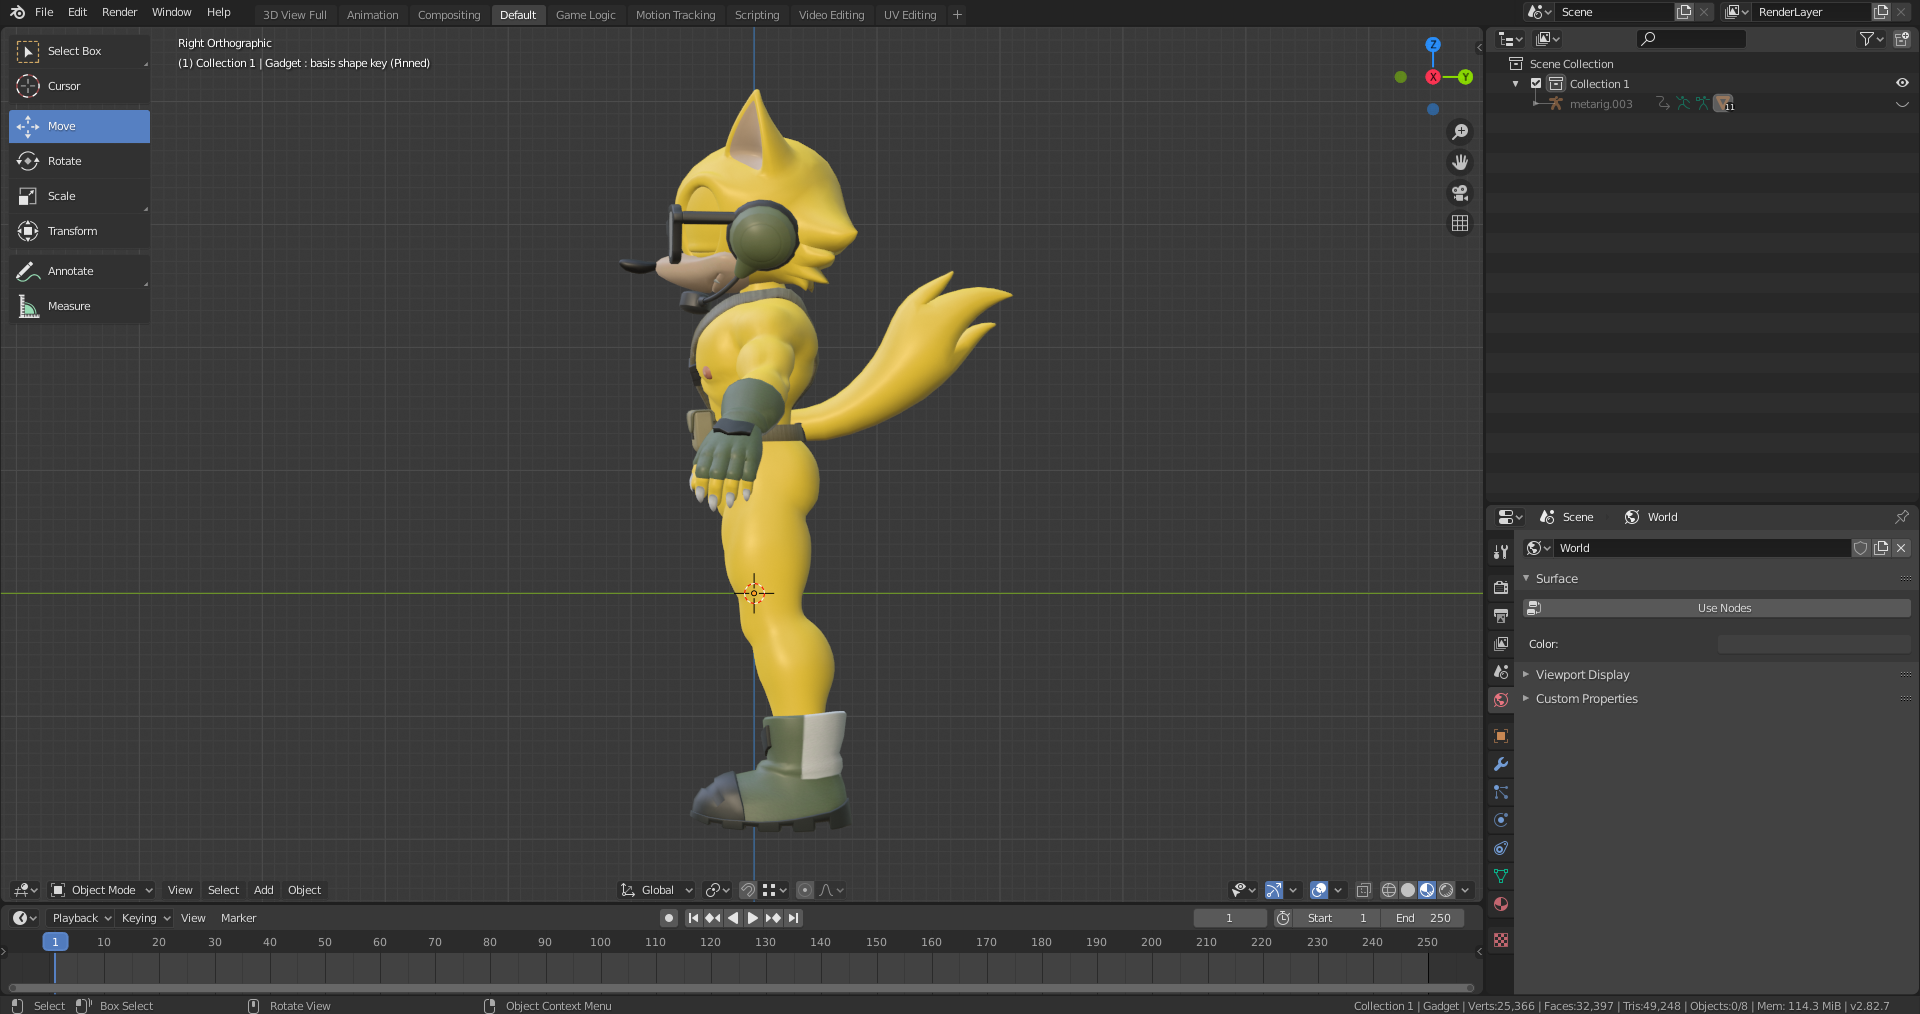Open the Output properties tab

(x=1501, y=616)
